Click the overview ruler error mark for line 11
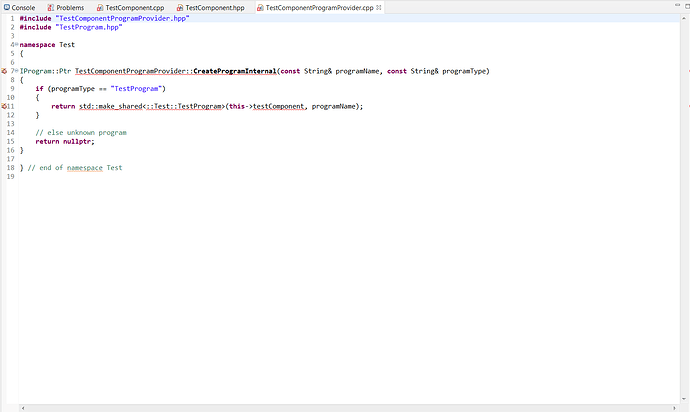This screenshot has height=412, width=690. click(688, 106)
